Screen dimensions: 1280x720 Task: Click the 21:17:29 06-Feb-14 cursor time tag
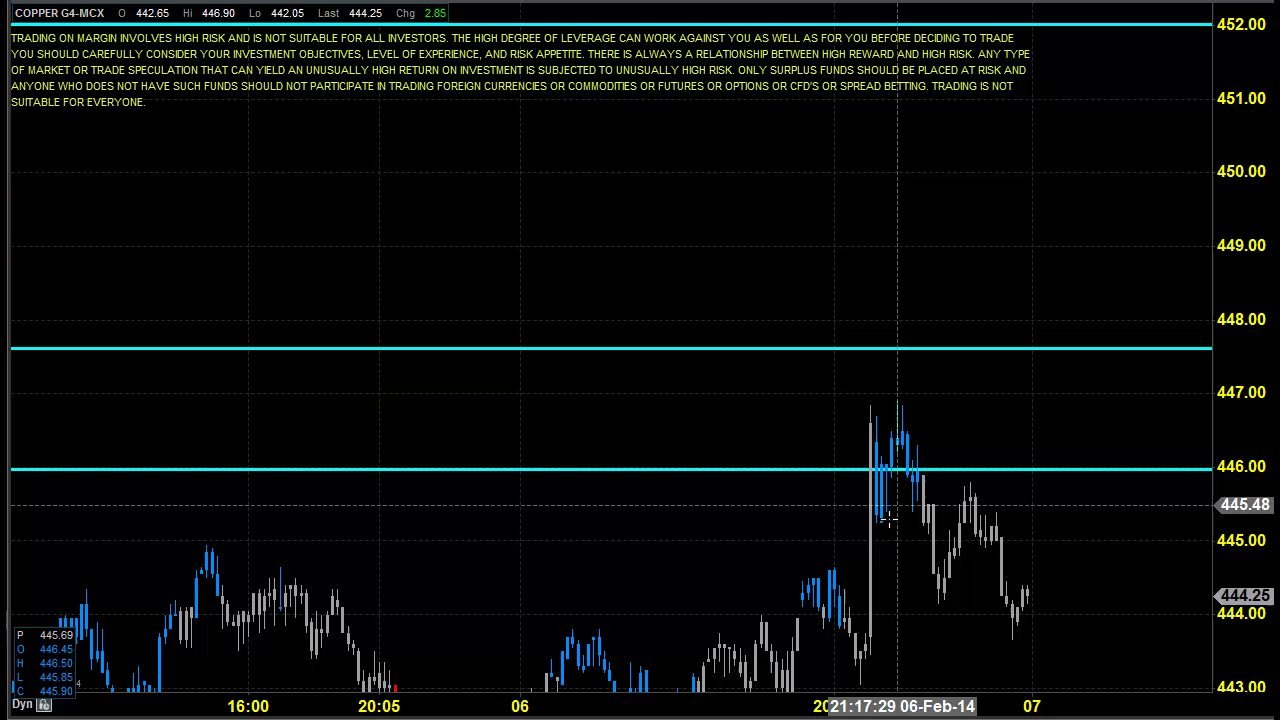(x=902, y=707)
